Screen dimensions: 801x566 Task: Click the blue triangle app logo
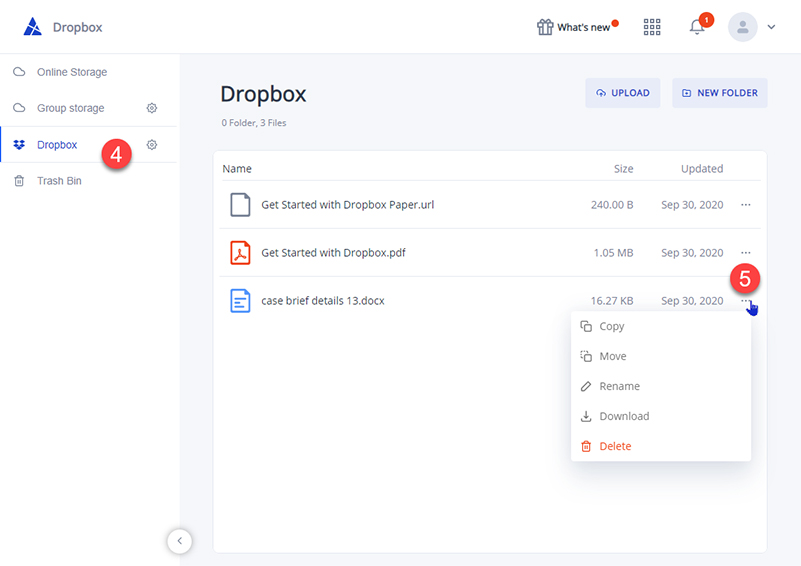[33, 27]
